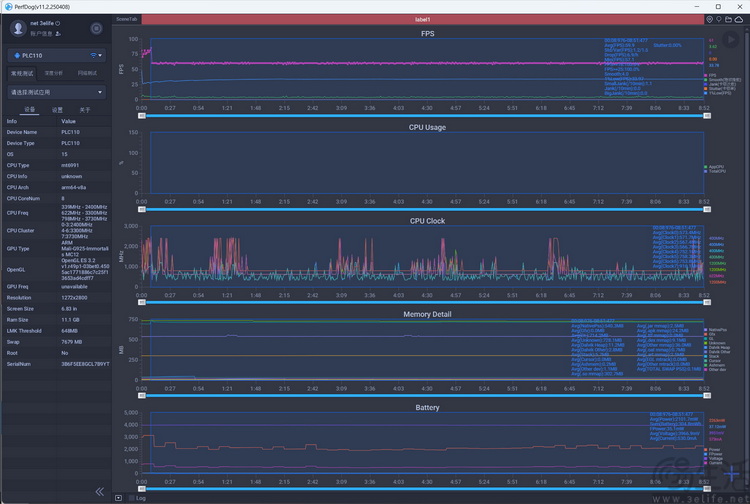Viewport: 750px width, 504px height.
Task: Click the Resolution value 1272x2800
Action: coord(74,297)
